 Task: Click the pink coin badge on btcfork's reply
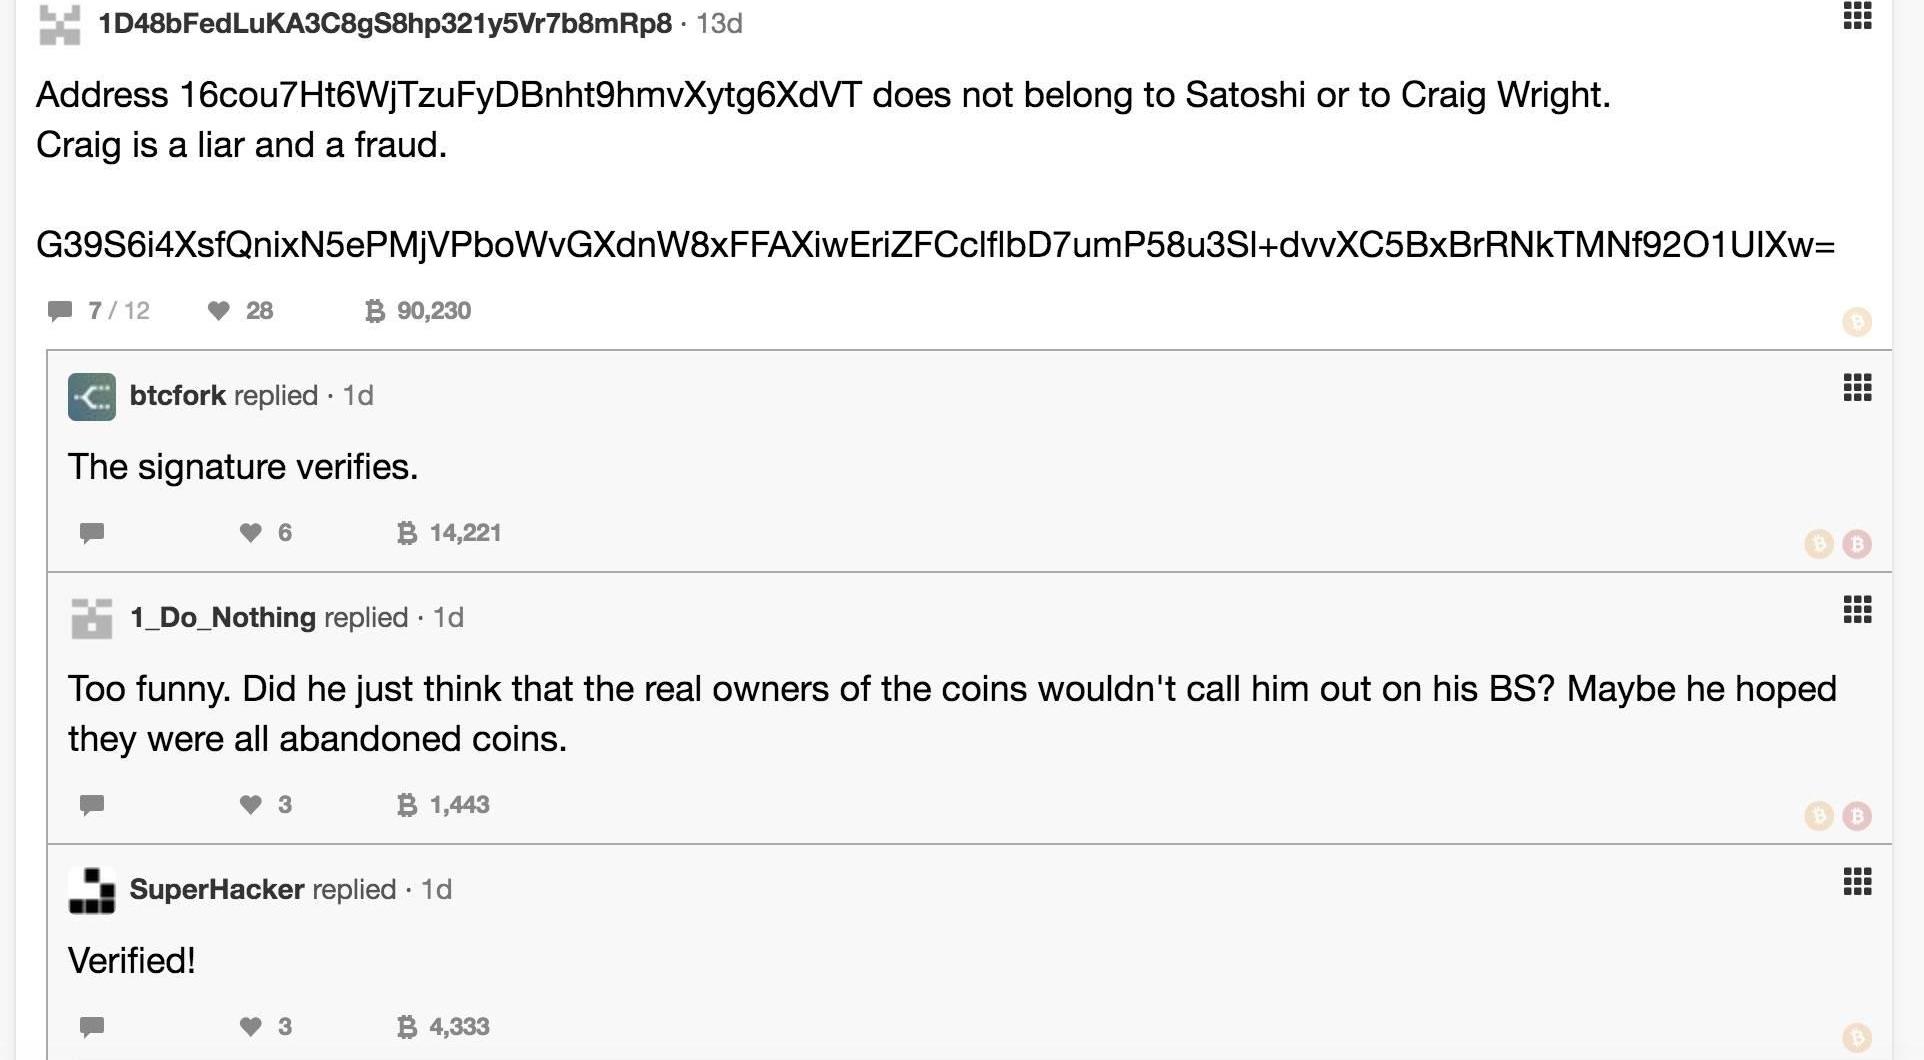1857,544
